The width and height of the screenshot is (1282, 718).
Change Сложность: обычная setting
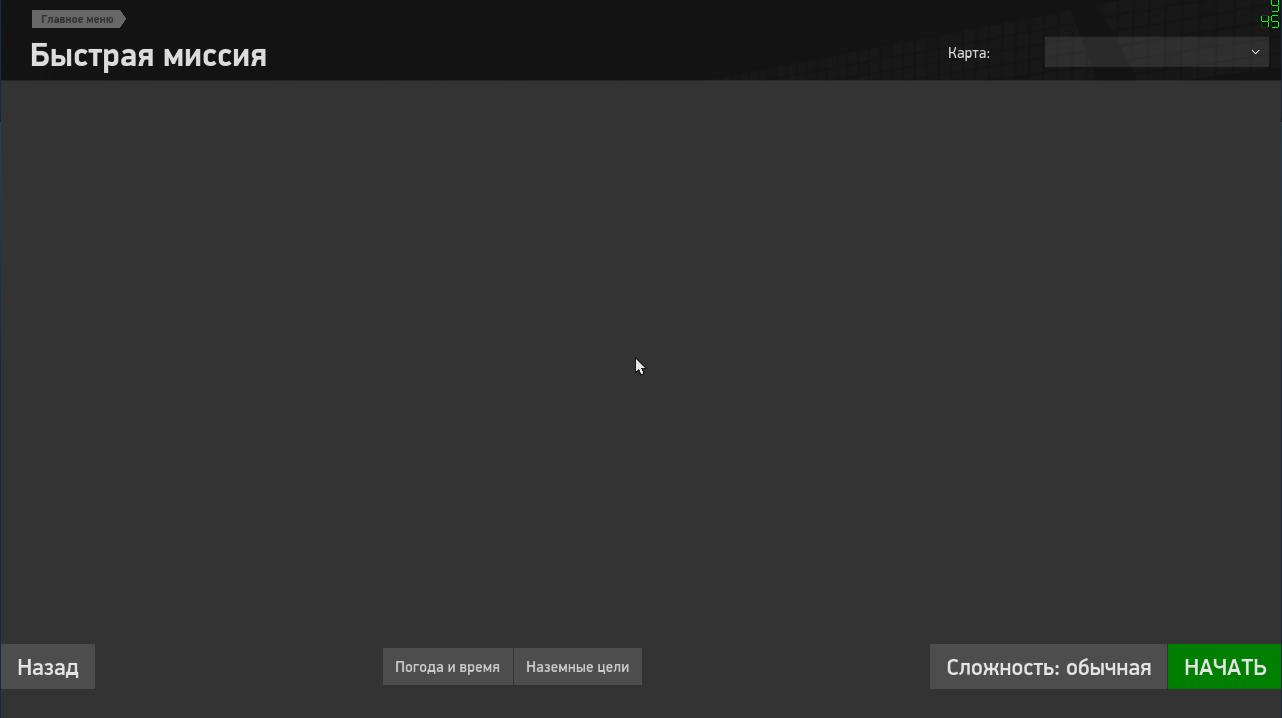tap(1048, 667)
